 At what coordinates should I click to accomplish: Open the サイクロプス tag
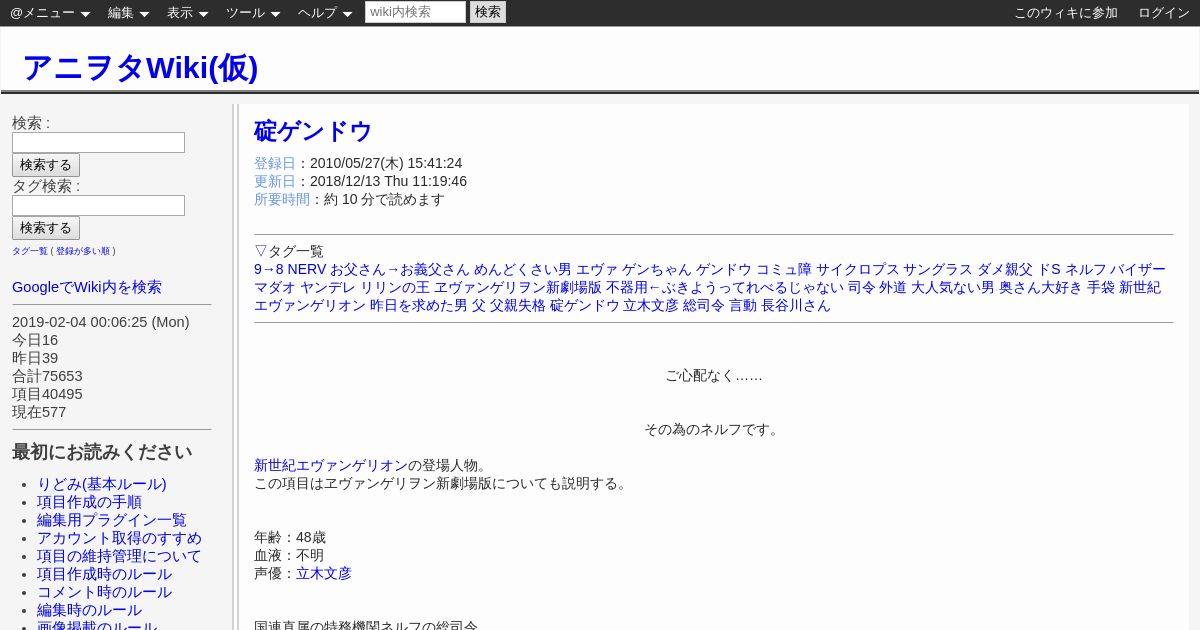click(x=858, y=269)
